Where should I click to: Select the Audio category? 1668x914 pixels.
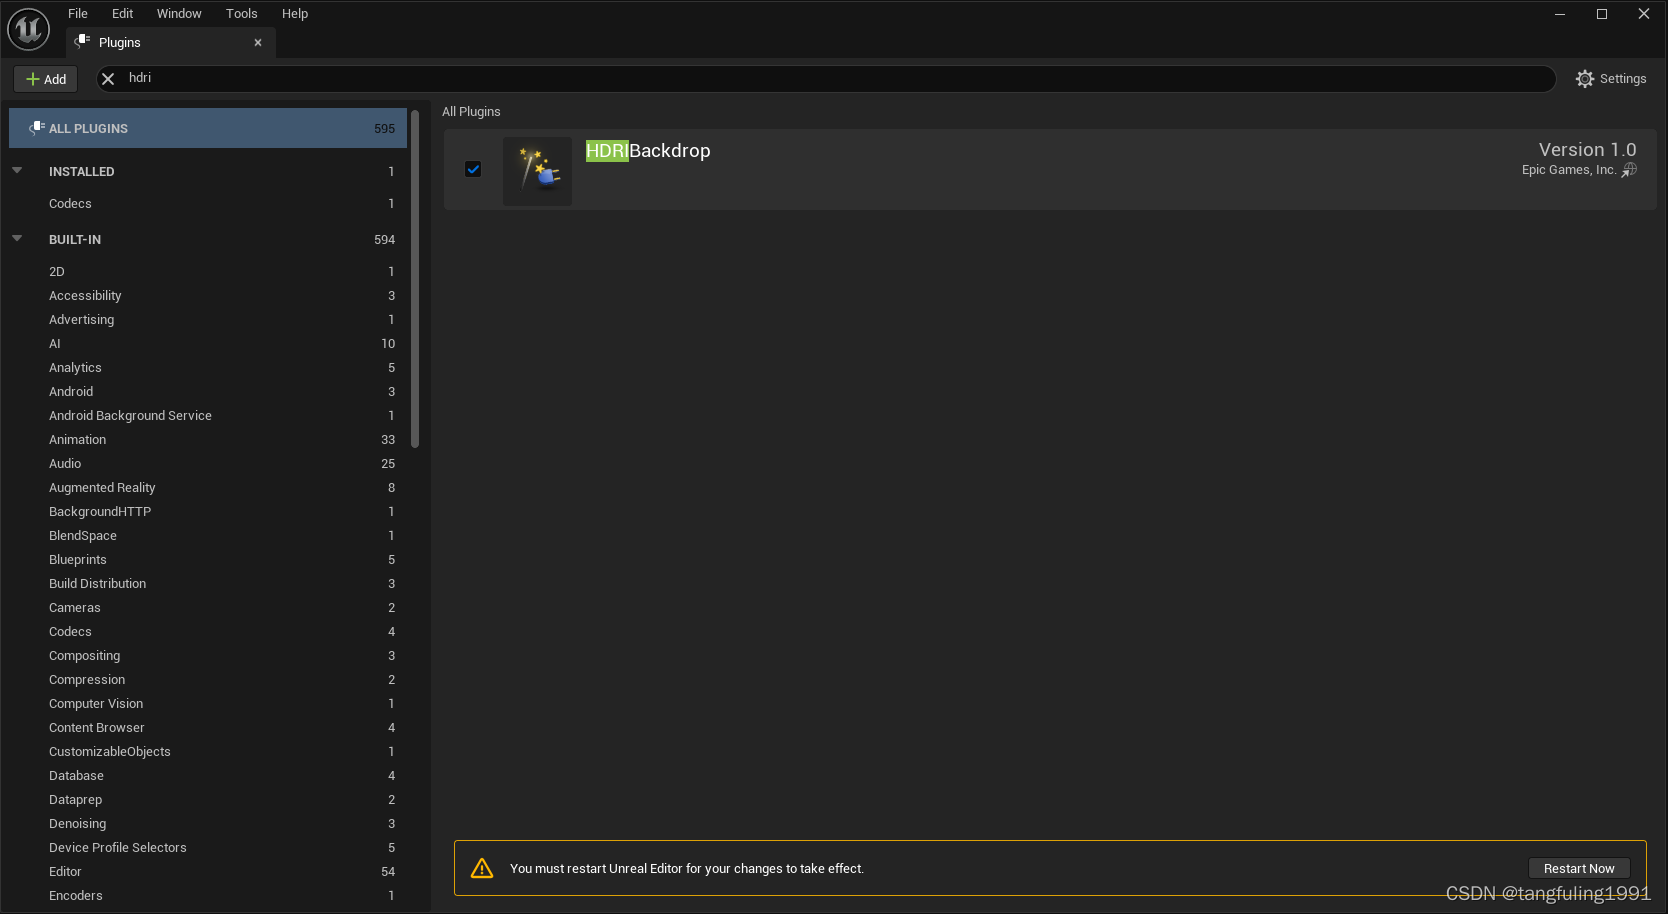pyautogui.click(x=208, y=463)
